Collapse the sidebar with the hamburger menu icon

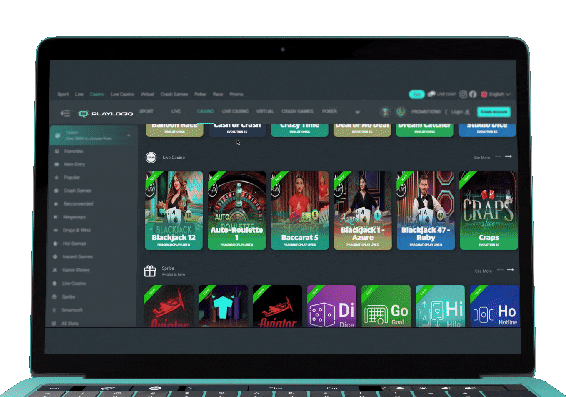coord(65,113)
